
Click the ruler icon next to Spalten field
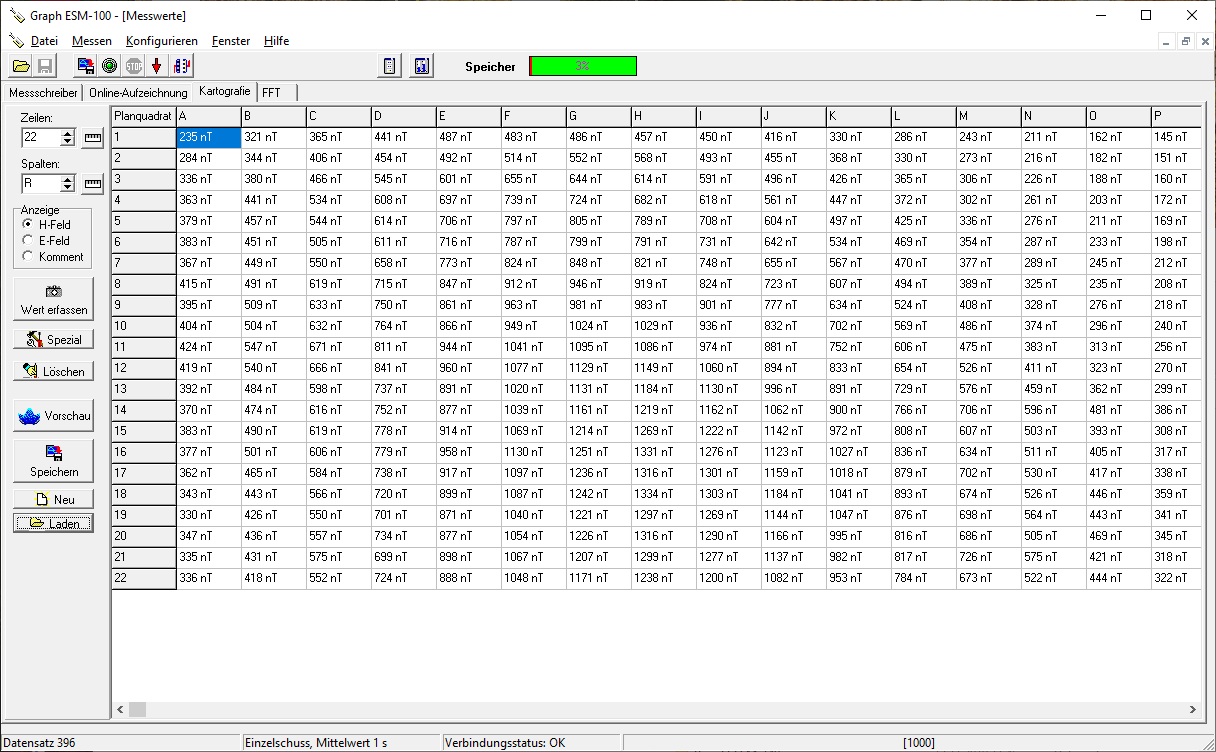click(x=93, y=184)
